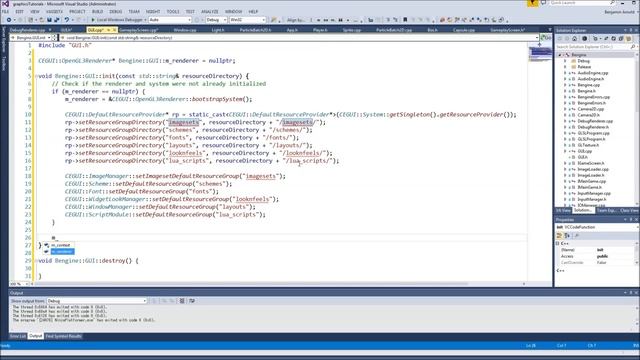The height and width of the screenshot is (360, 640).
Task: Switch to the Find Symbol Results tab
Action: coord(63,336)
